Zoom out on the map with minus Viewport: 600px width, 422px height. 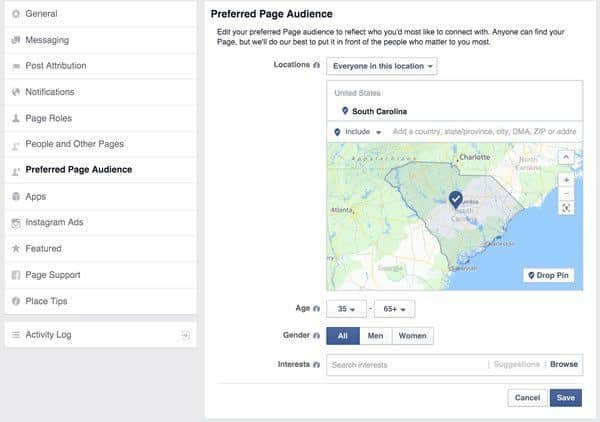566,194
